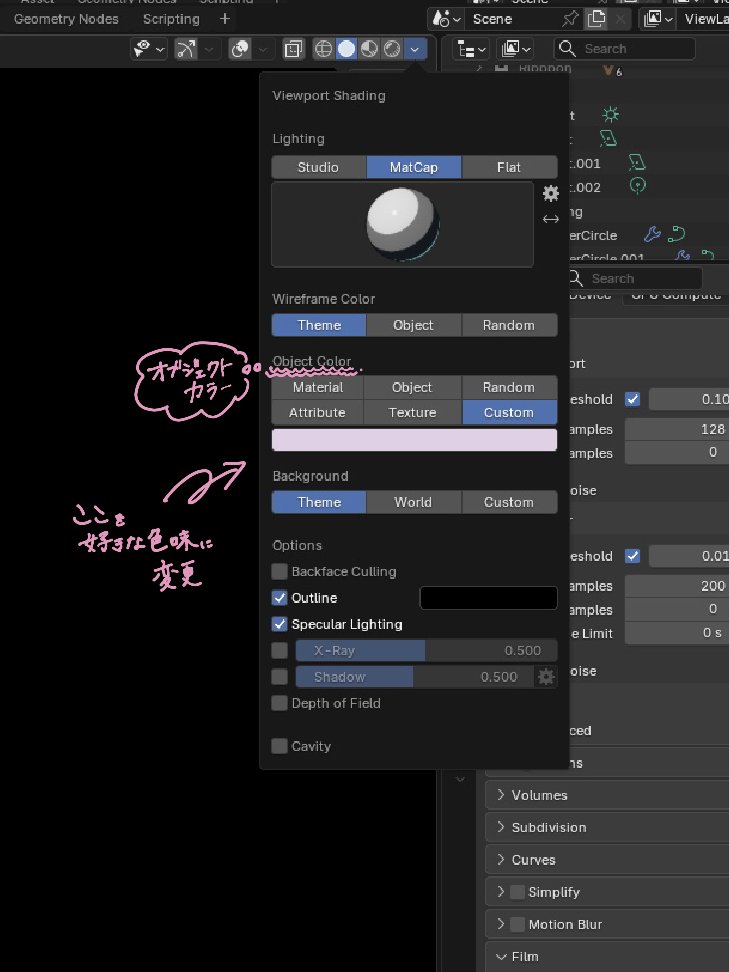
Task: Open the MatCap preferences gear icon
Action: (x=550, y=193)
